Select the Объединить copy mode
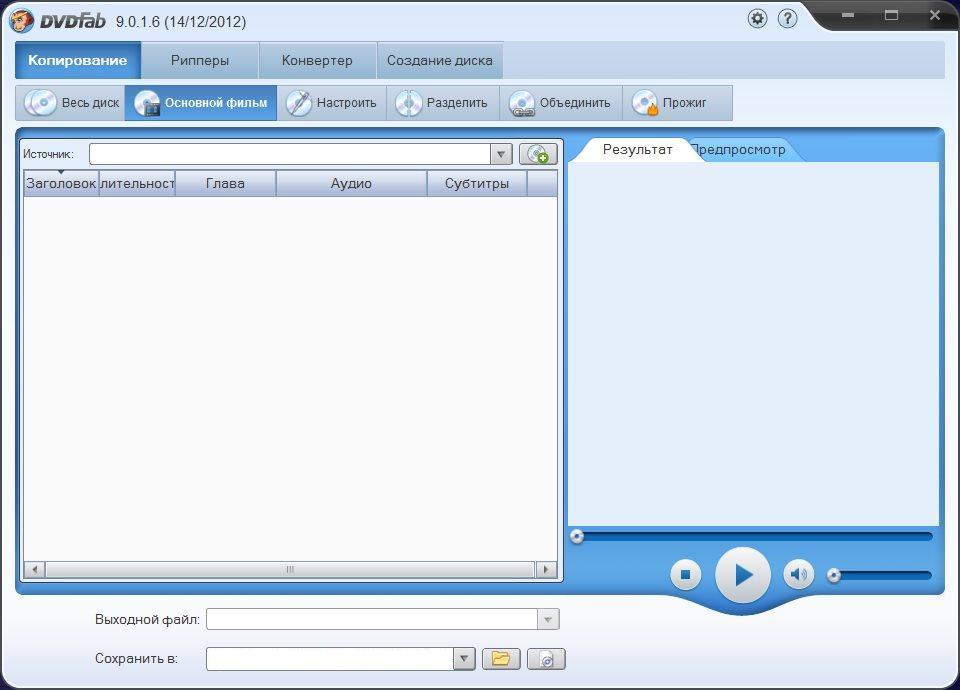This screenshot has height=690, width=960. pyautogui.click(x=561, y=103)
